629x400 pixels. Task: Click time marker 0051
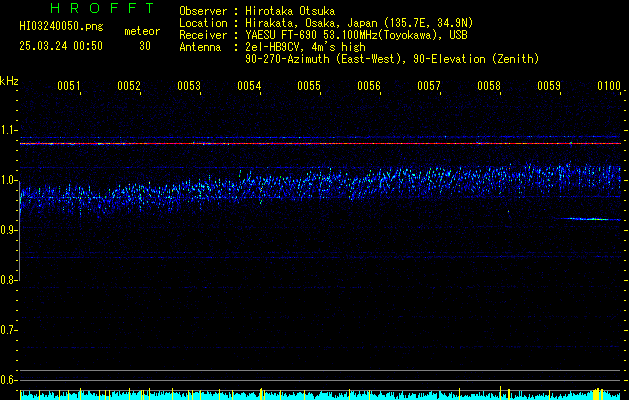pyautogui.click(x=69, y=86)
